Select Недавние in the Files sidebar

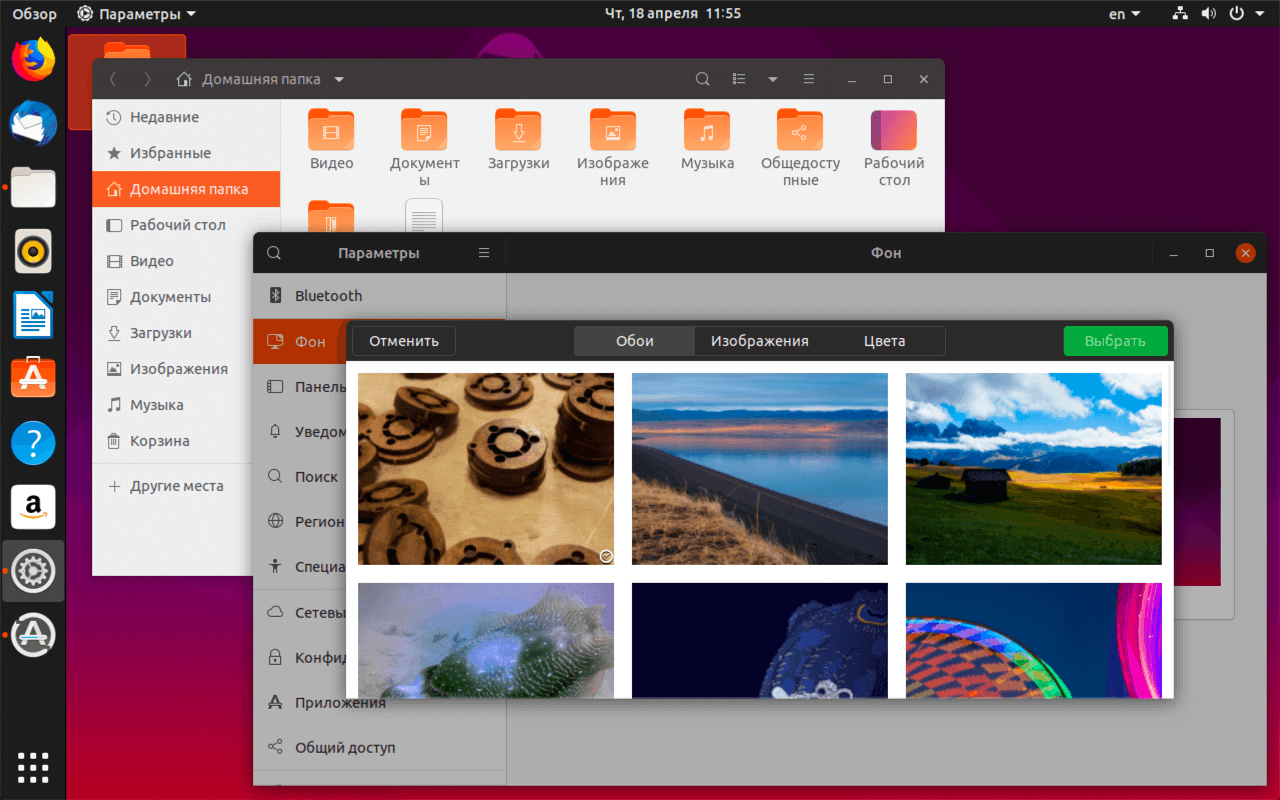coord(186,117)
